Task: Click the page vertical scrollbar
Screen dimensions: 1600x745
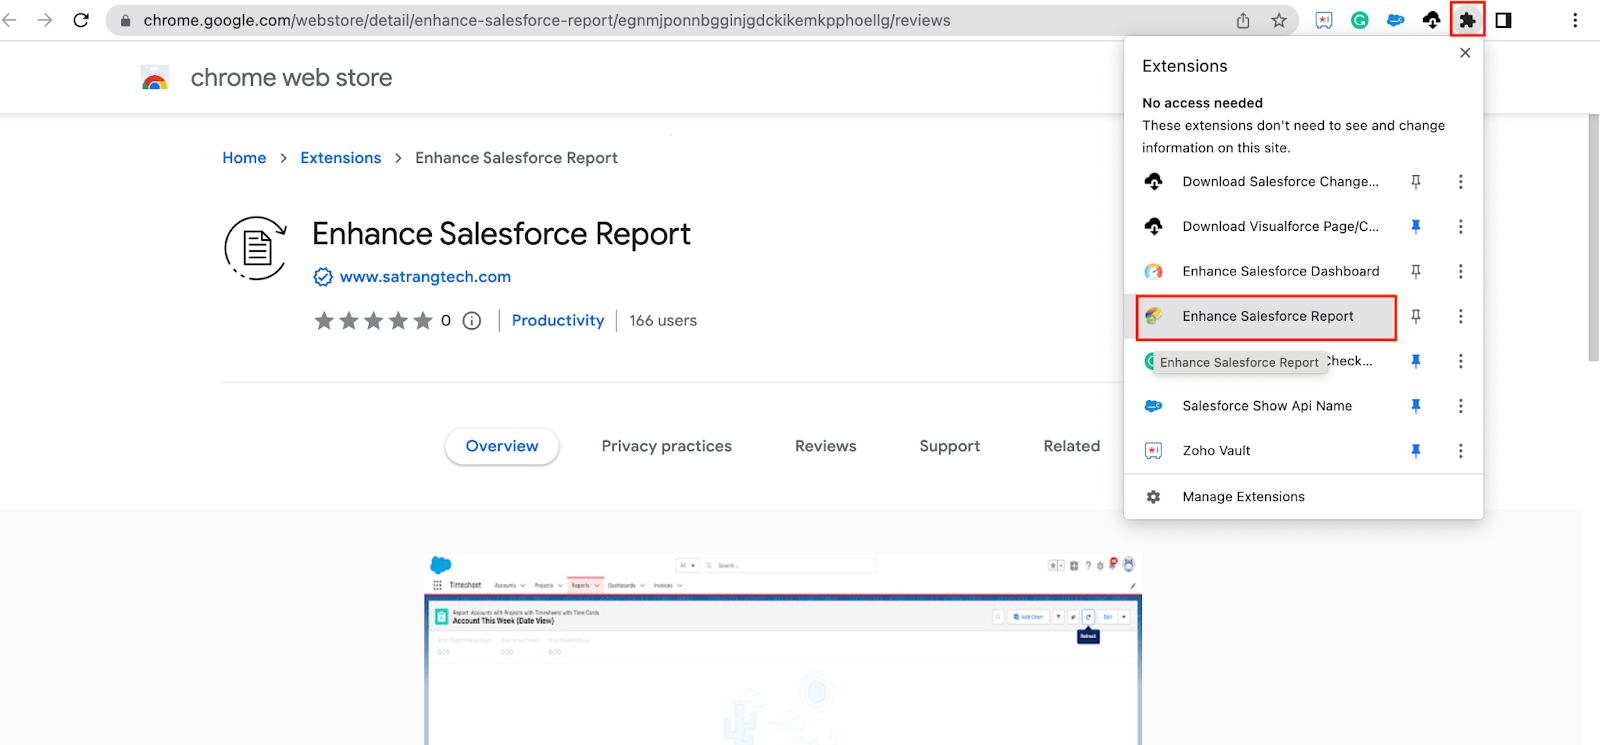Action: click(1593, 238)
